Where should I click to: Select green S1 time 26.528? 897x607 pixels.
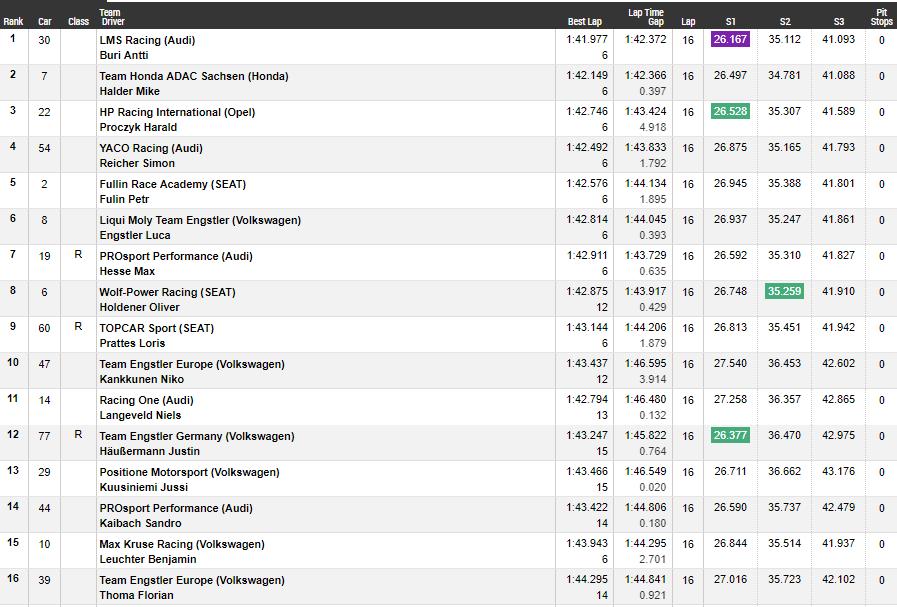731,112
